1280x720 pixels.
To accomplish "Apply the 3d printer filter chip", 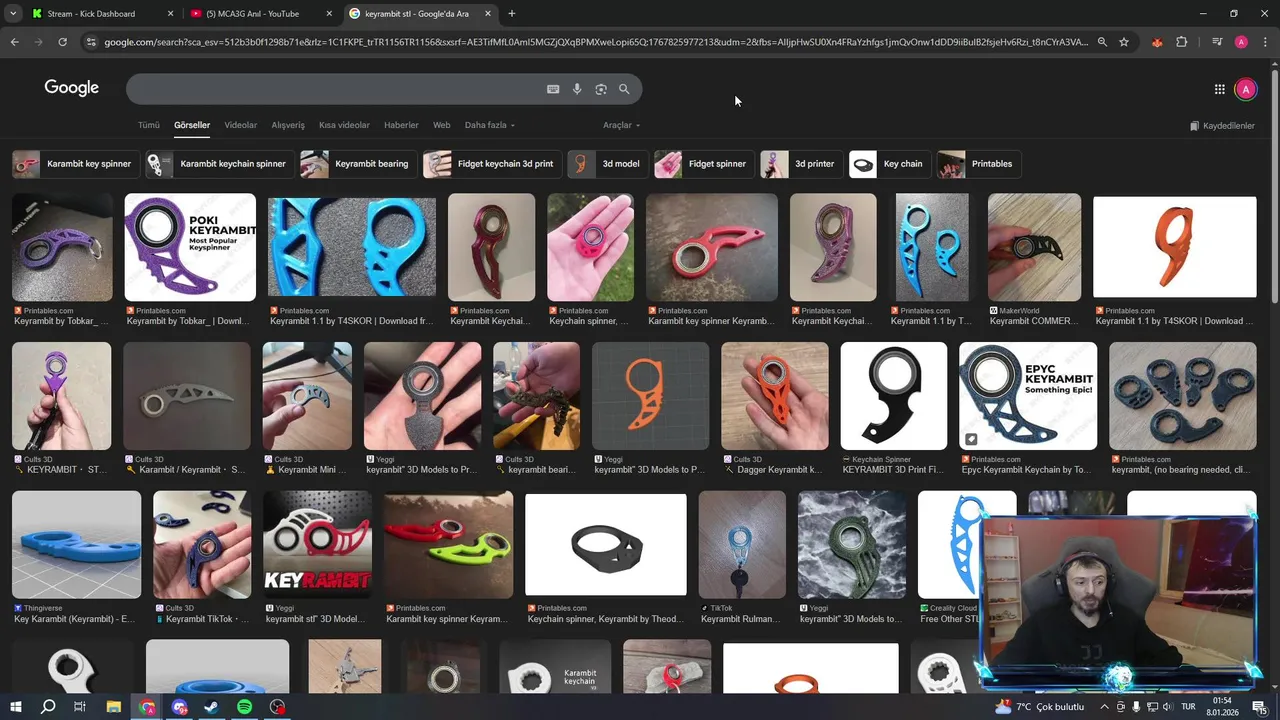I will coord(801,164).
